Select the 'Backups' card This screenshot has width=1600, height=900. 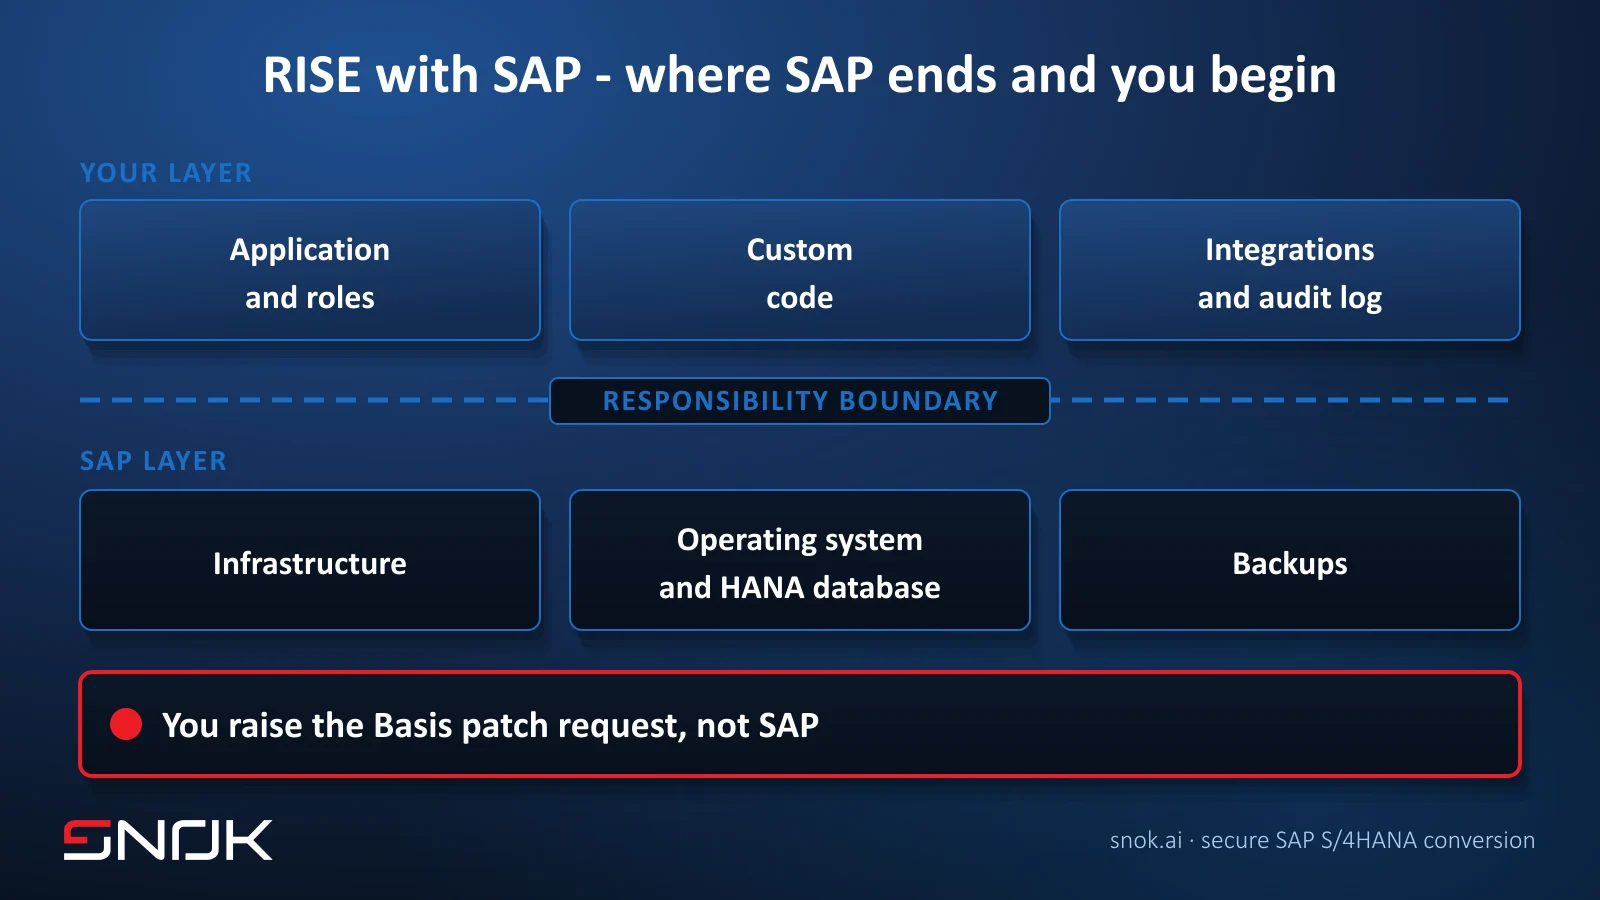coord(1290,560)
